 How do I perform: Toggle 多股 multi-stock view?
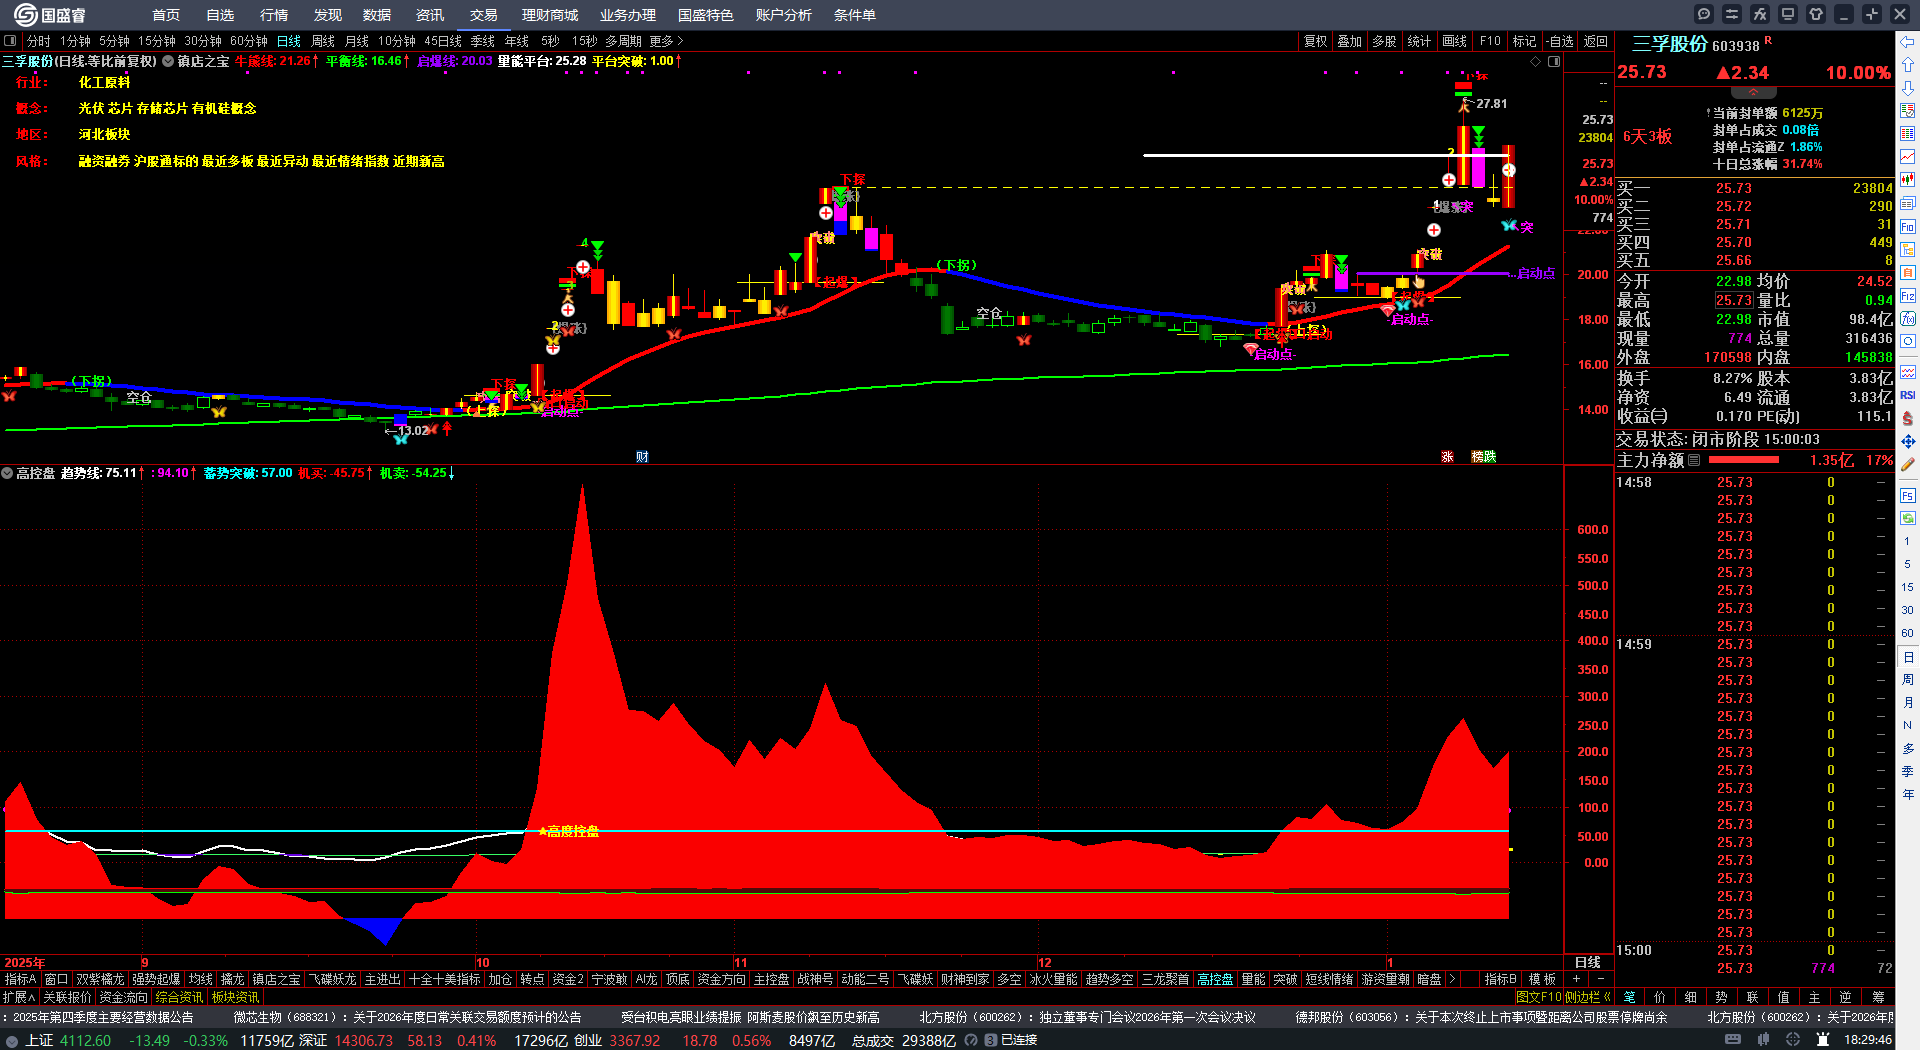point(1384,41)
